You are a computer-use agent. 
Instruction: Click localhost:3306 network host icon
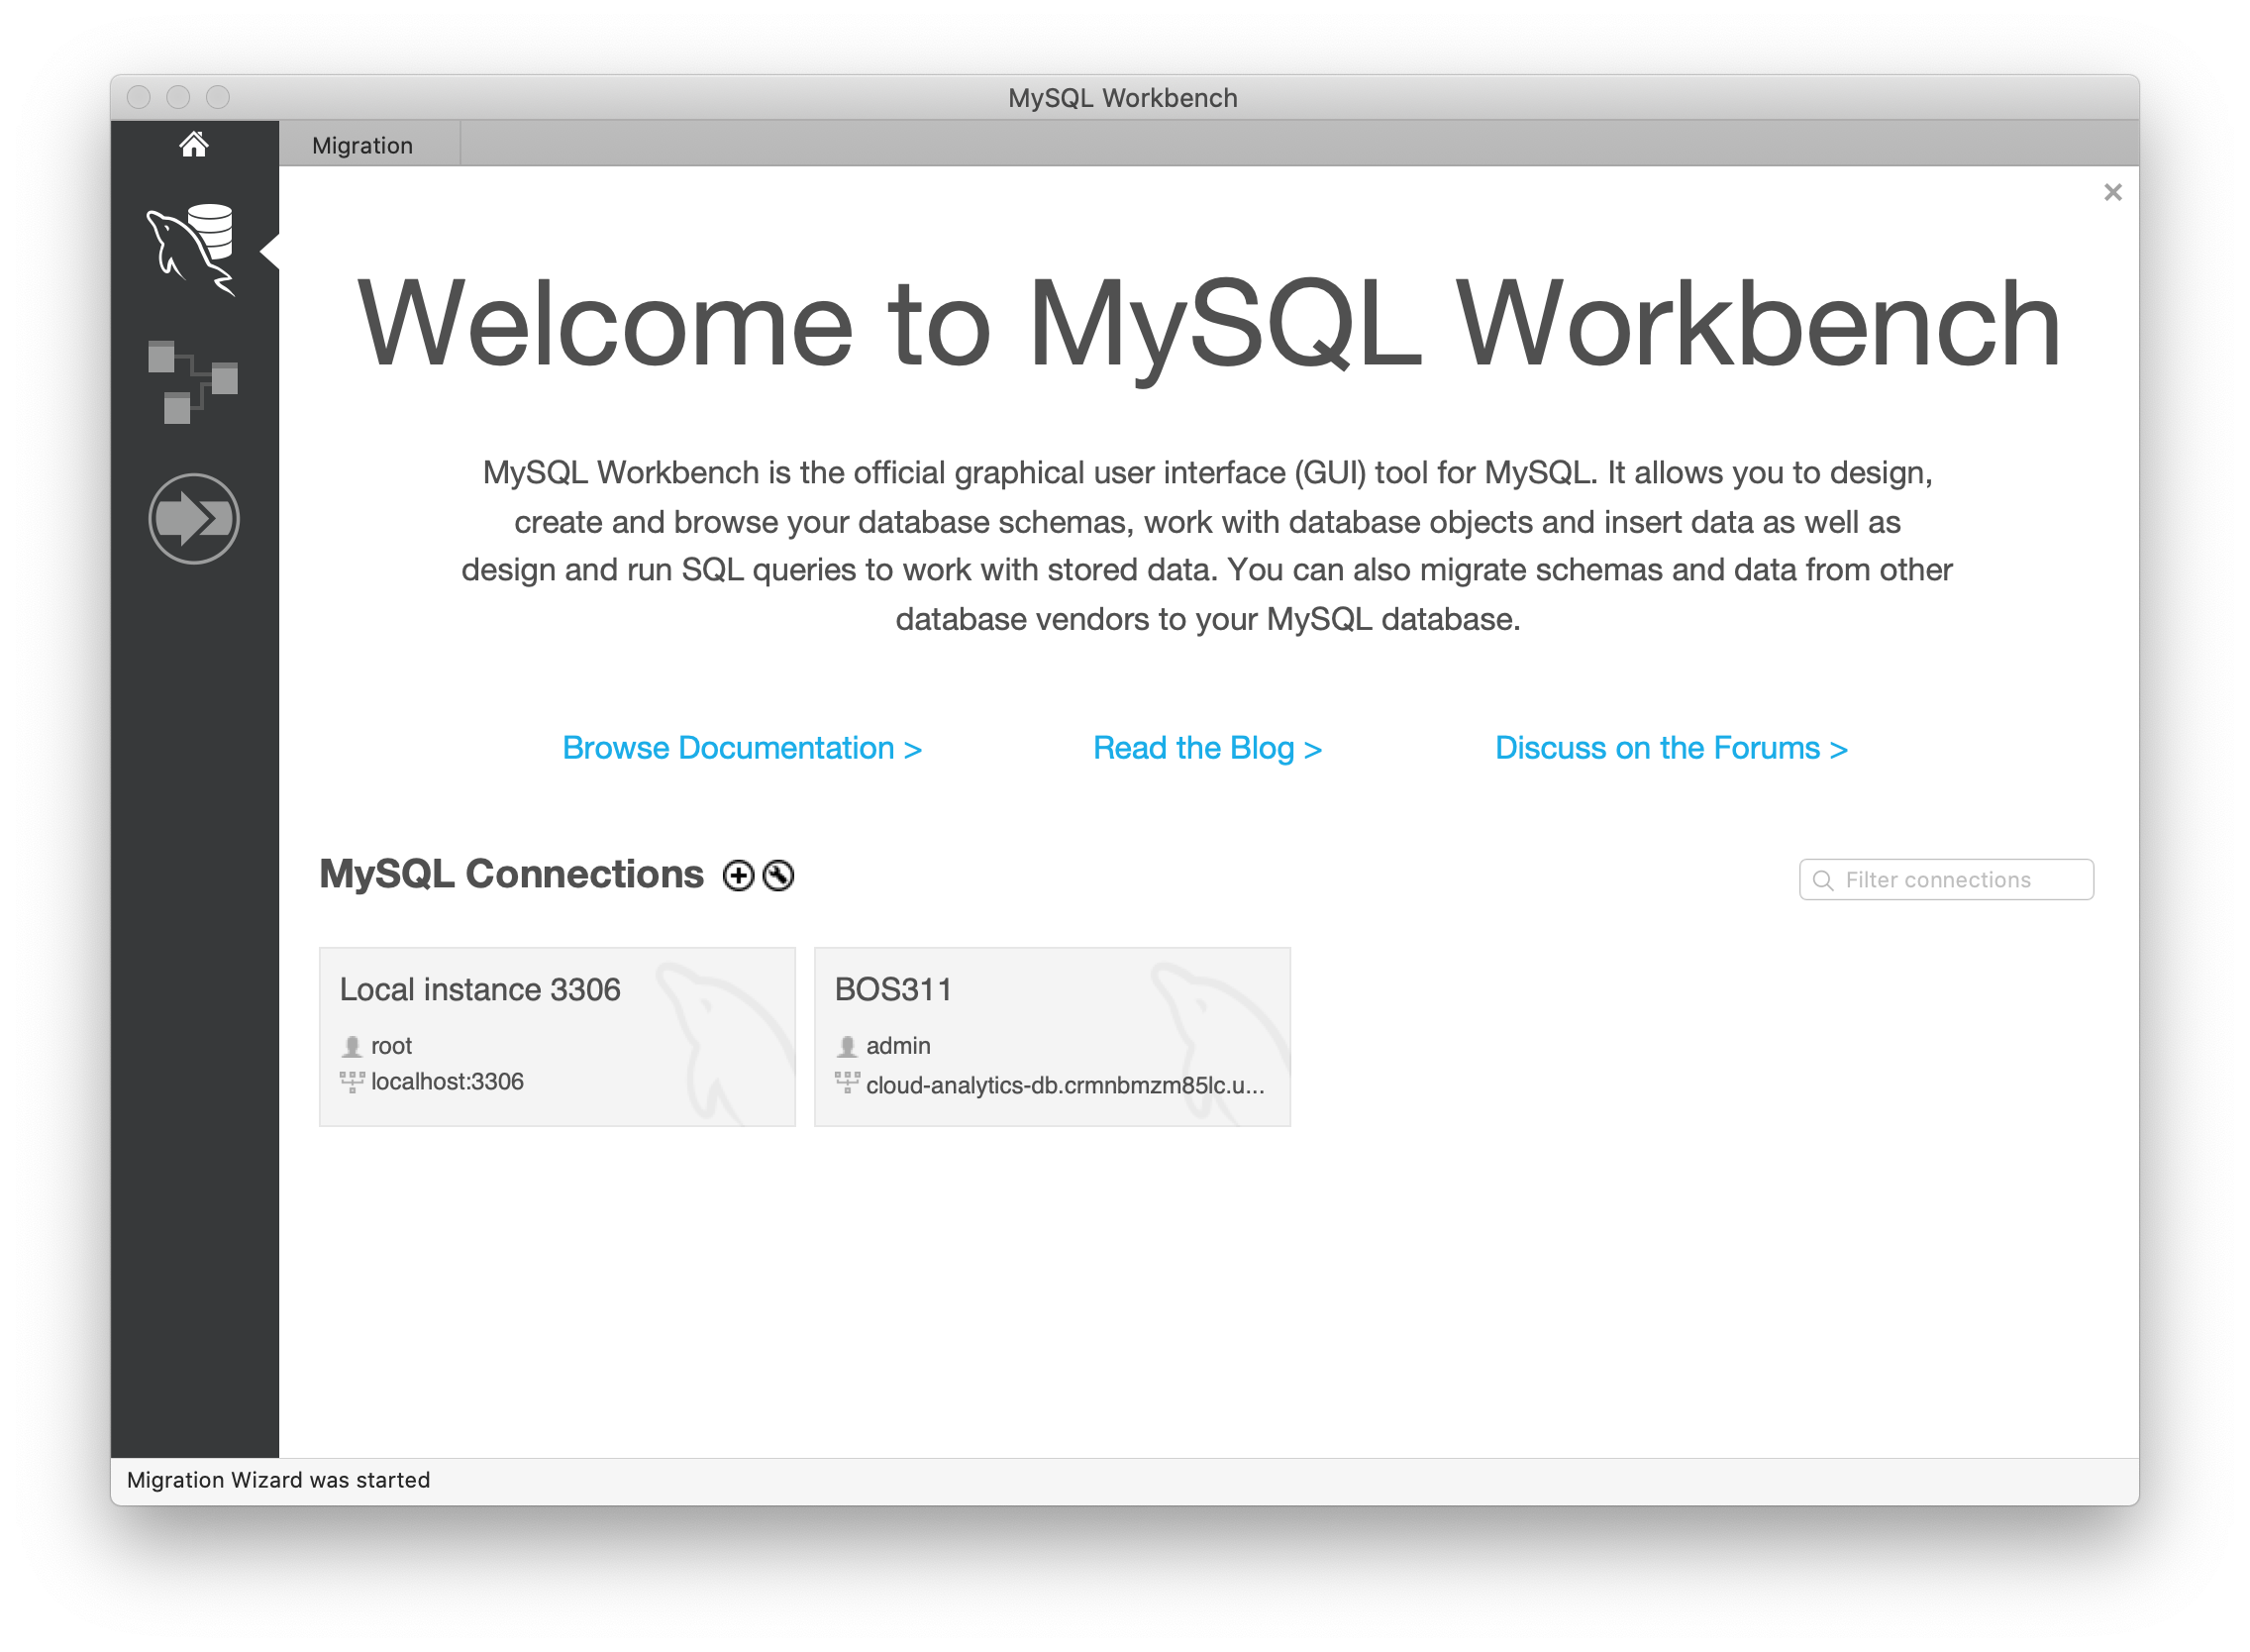(352, 1082)
